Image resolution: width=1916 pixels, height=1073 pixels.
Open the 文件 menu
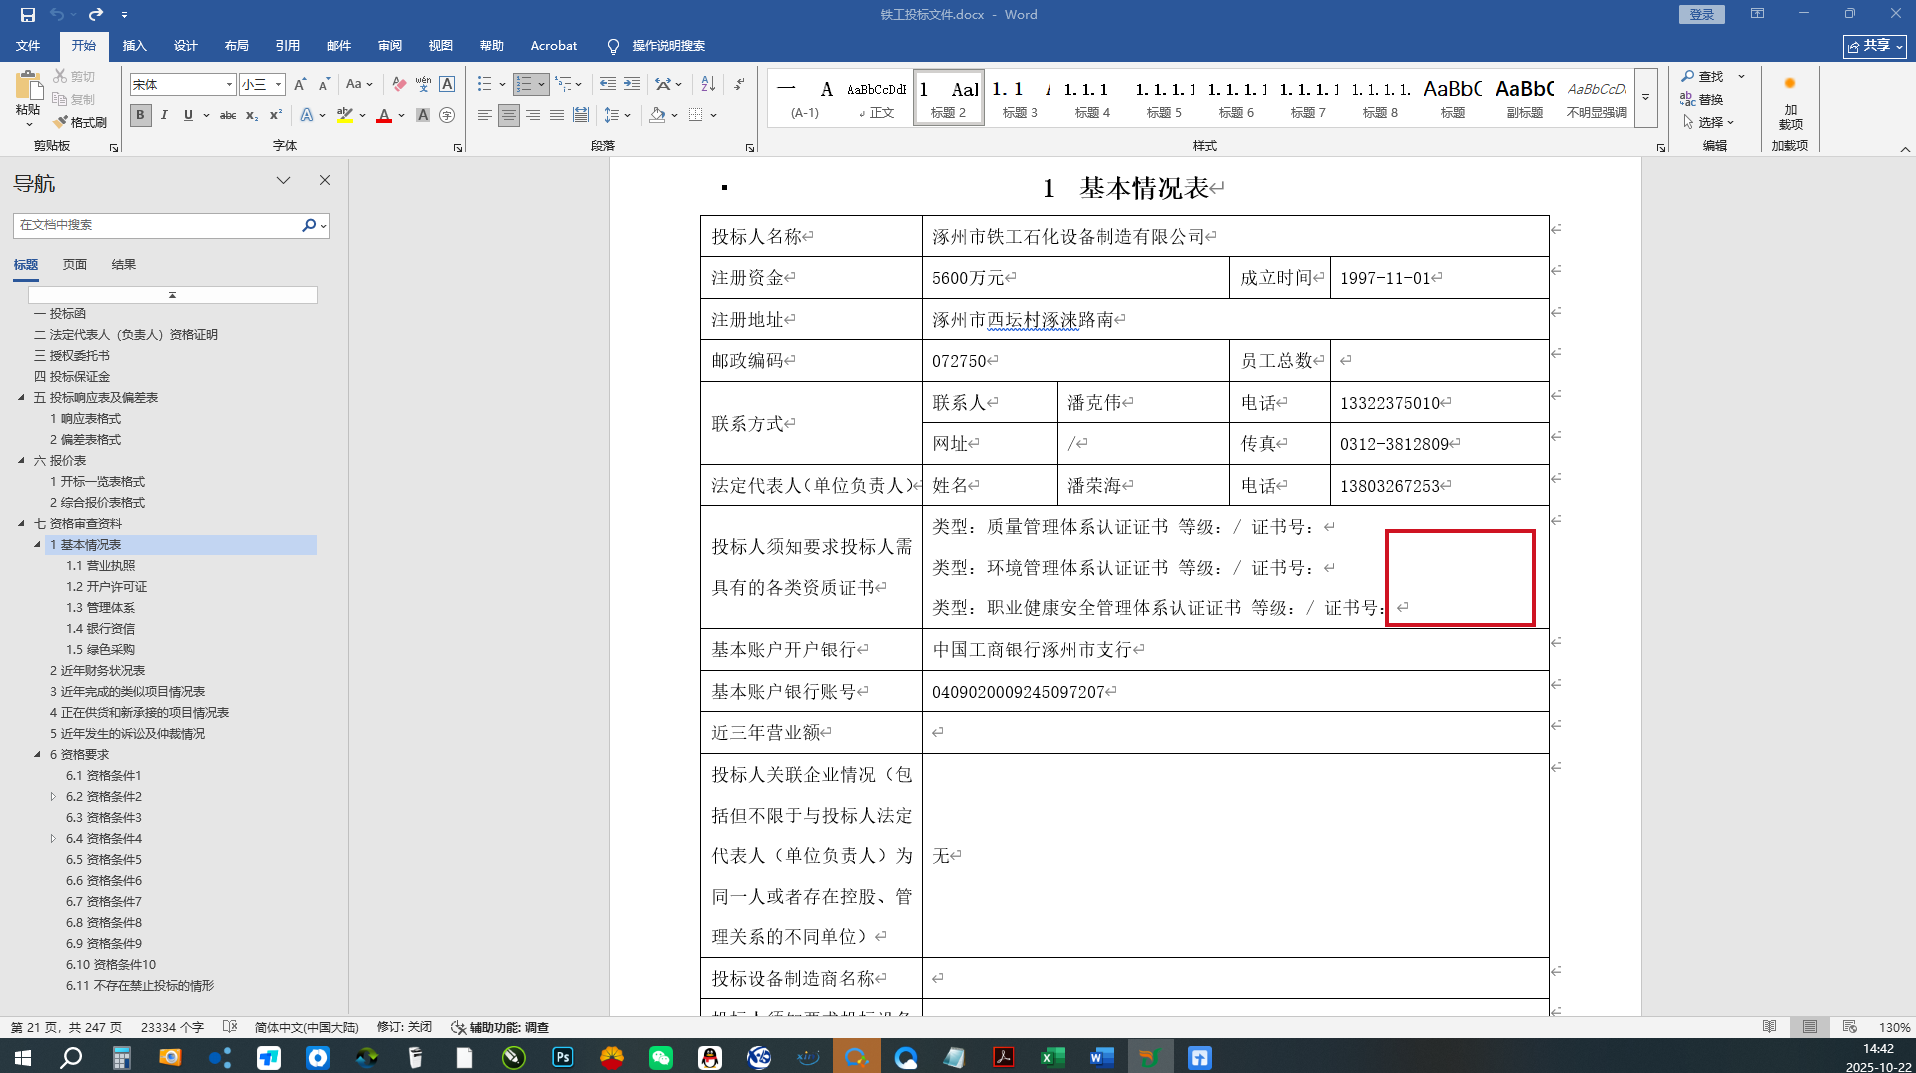tap(28, 46)
